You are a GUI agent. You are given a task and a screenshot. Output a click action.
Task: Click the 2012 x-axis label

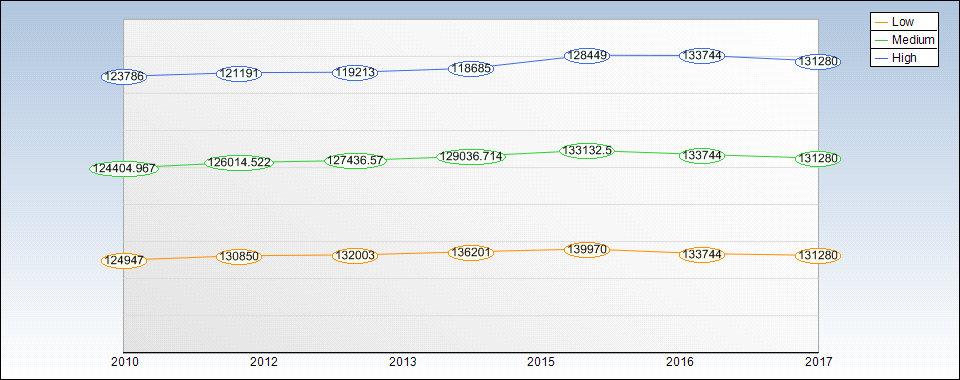pos(264,362)
